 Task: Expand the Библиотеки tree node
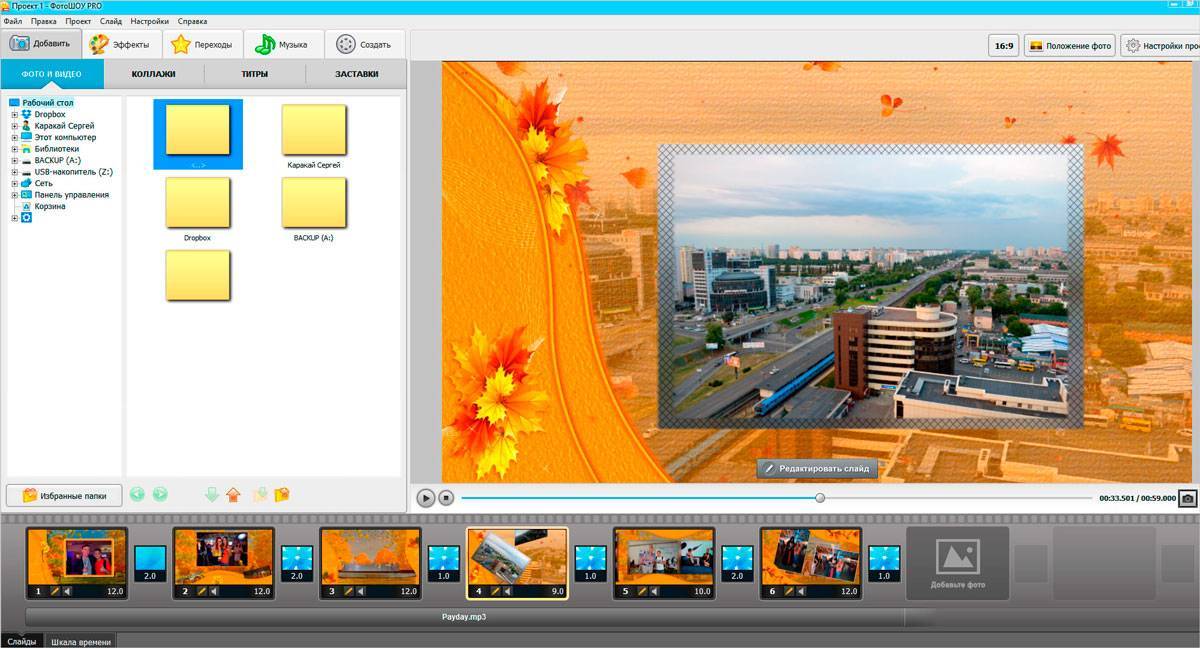point(15,149)
